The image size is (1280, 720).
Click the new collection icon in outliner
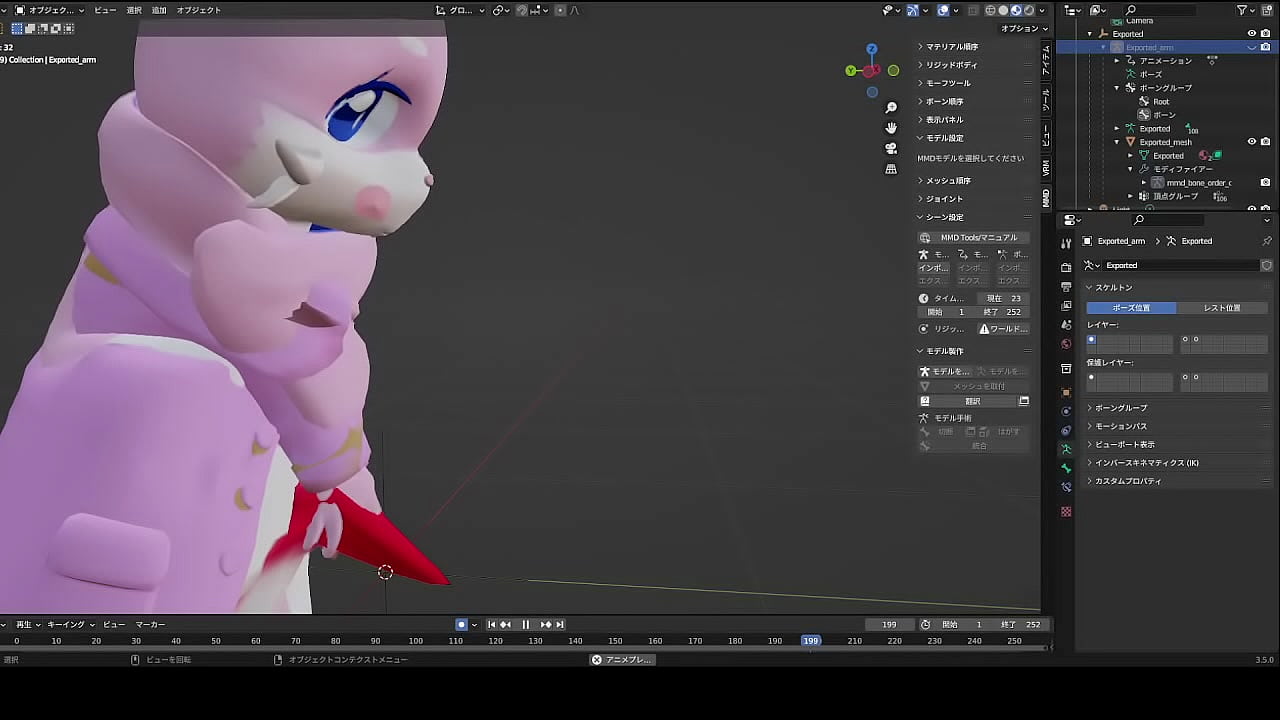(x=1266, y=10)
